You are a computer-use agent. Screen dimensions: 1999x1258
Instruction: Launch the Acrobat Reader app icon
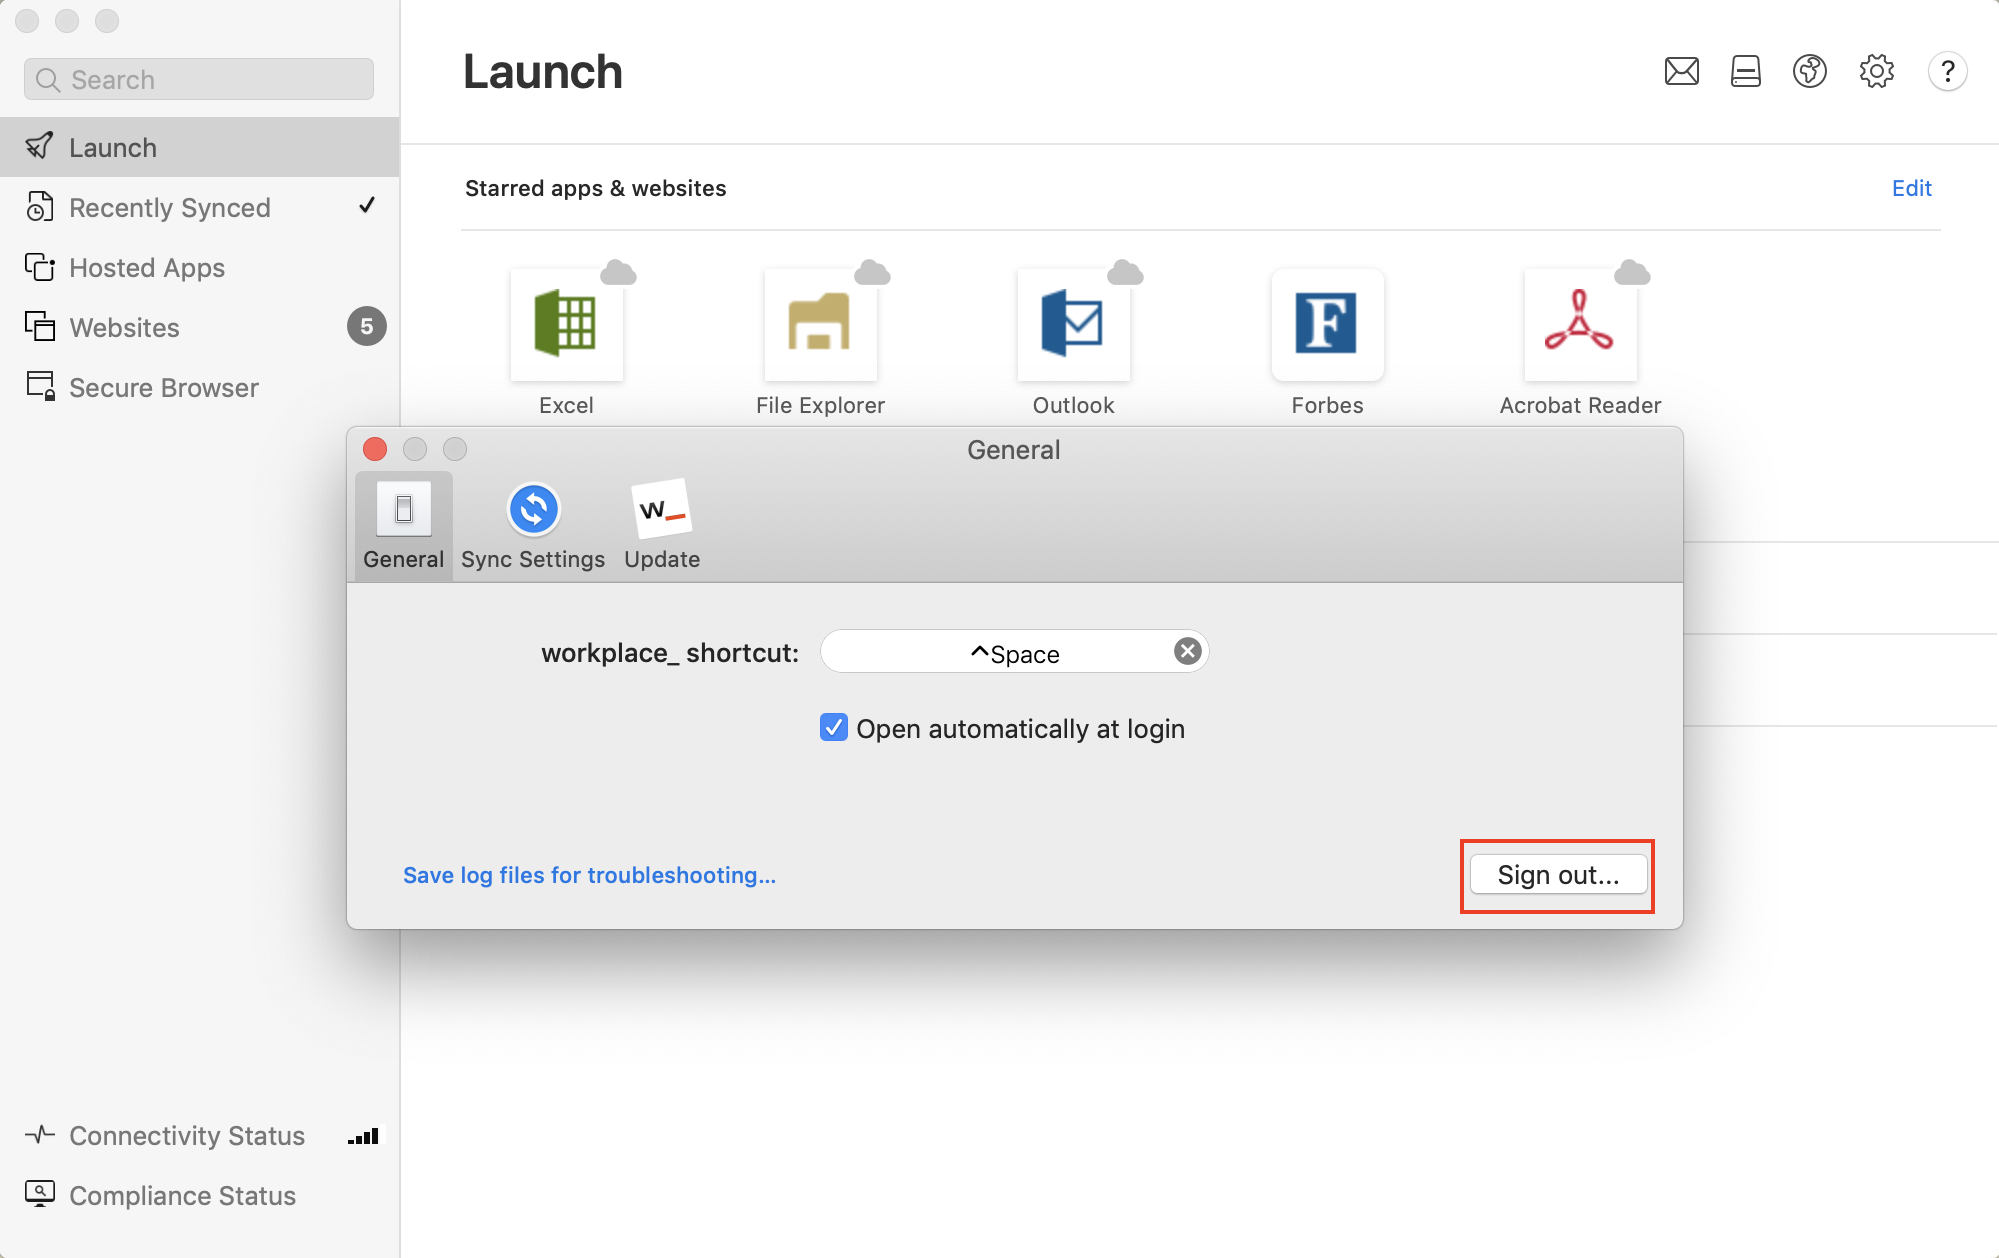(1580, 324)
